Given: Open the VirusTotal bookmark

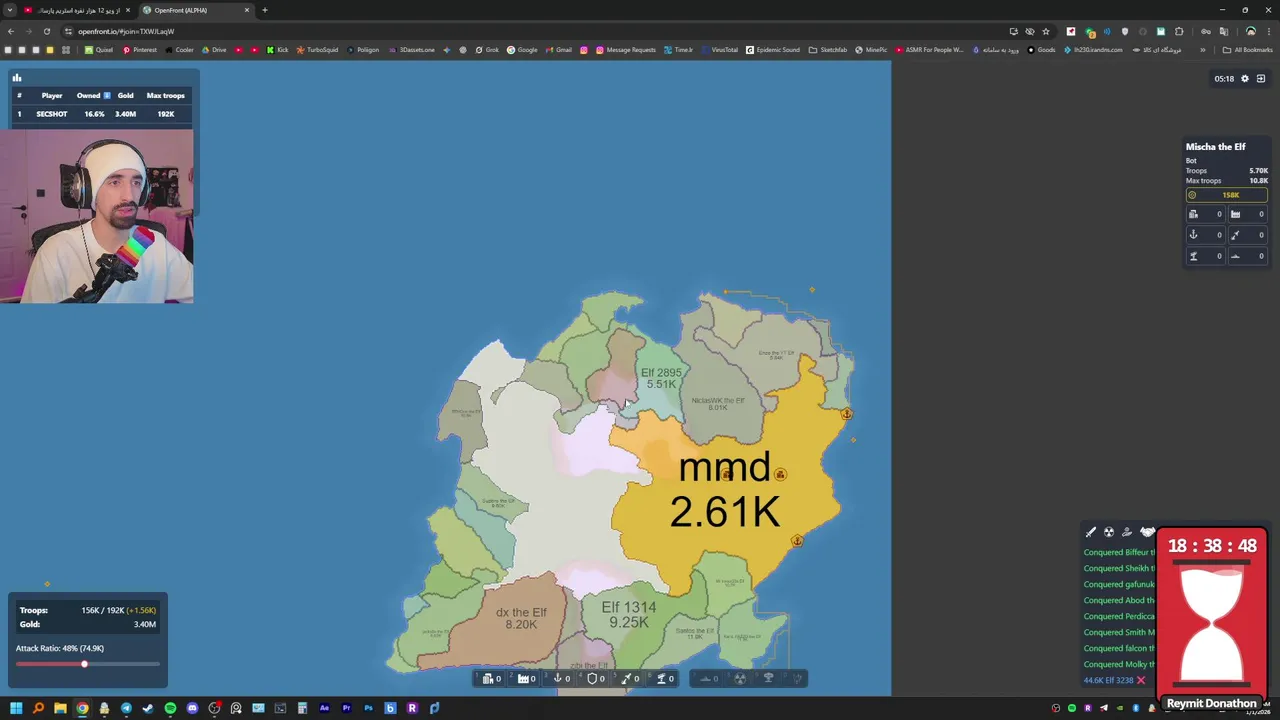Looking at the screenshot, I should [719, 50].
